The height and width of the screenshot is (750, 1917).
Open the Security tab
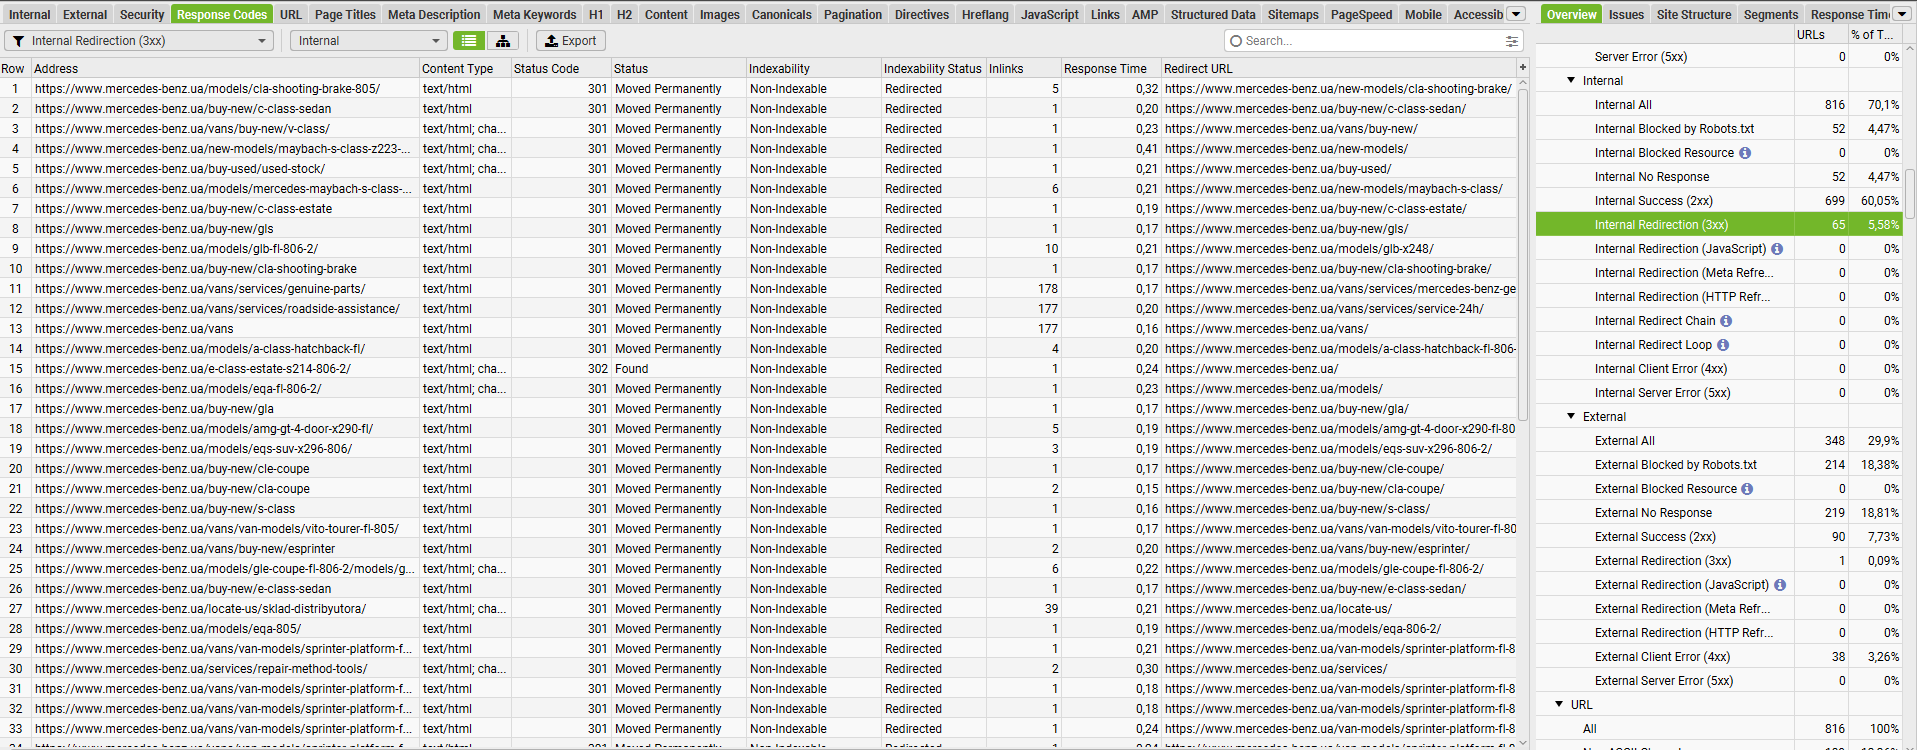(x=142, y=14)
